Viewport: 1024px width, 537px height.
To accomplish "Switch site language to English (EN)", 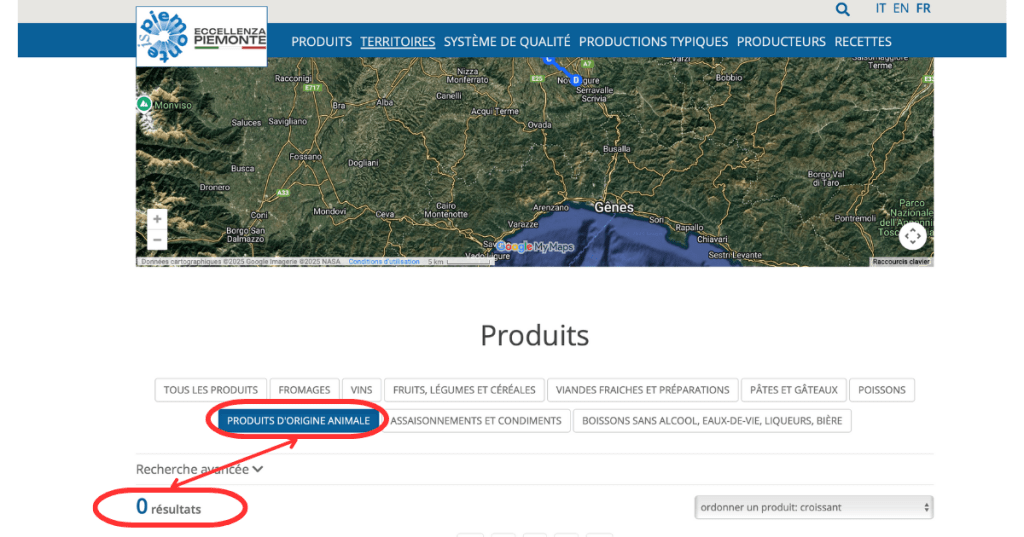I will [901, 8].
